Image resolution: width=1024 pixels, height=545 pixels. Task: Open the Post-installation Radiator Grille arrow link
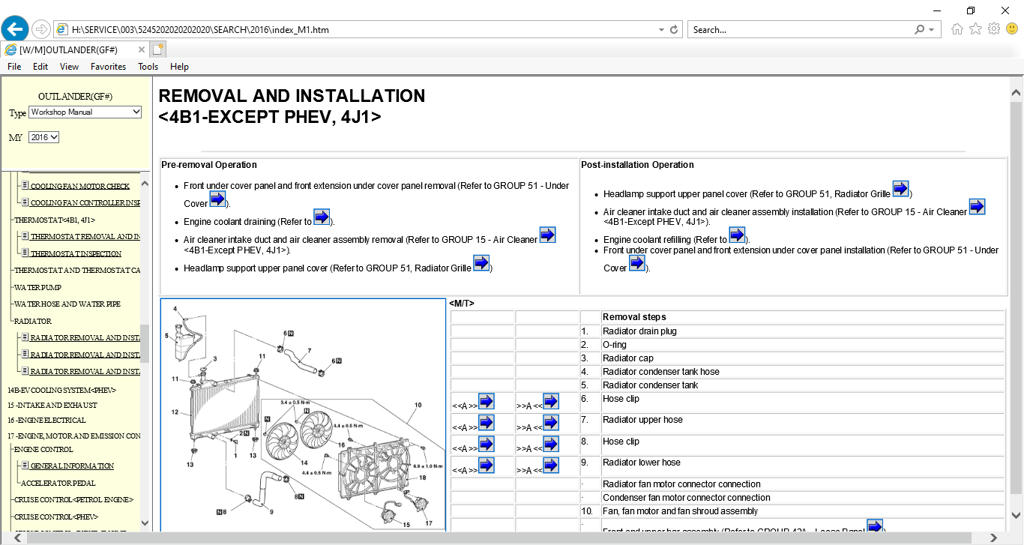click(901, 189)
